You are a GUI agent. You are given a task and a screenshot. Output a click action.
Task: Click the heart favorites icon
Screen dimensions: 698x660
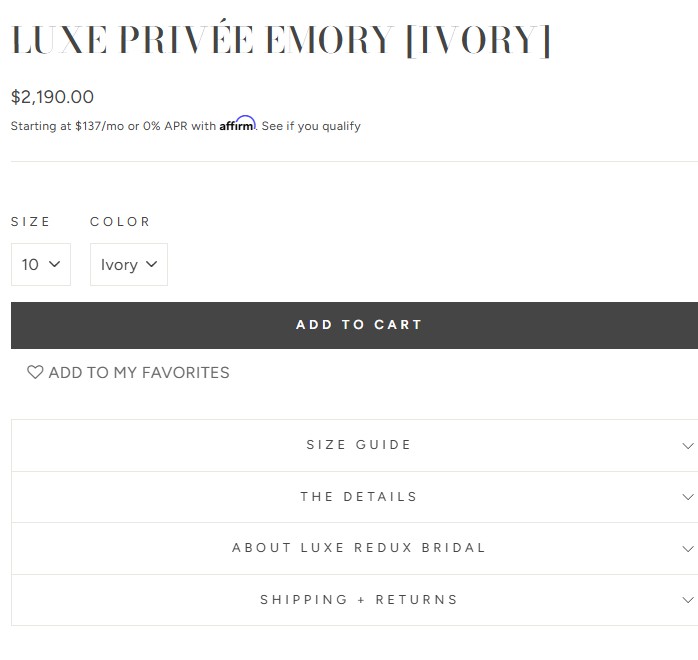point(35,372)
